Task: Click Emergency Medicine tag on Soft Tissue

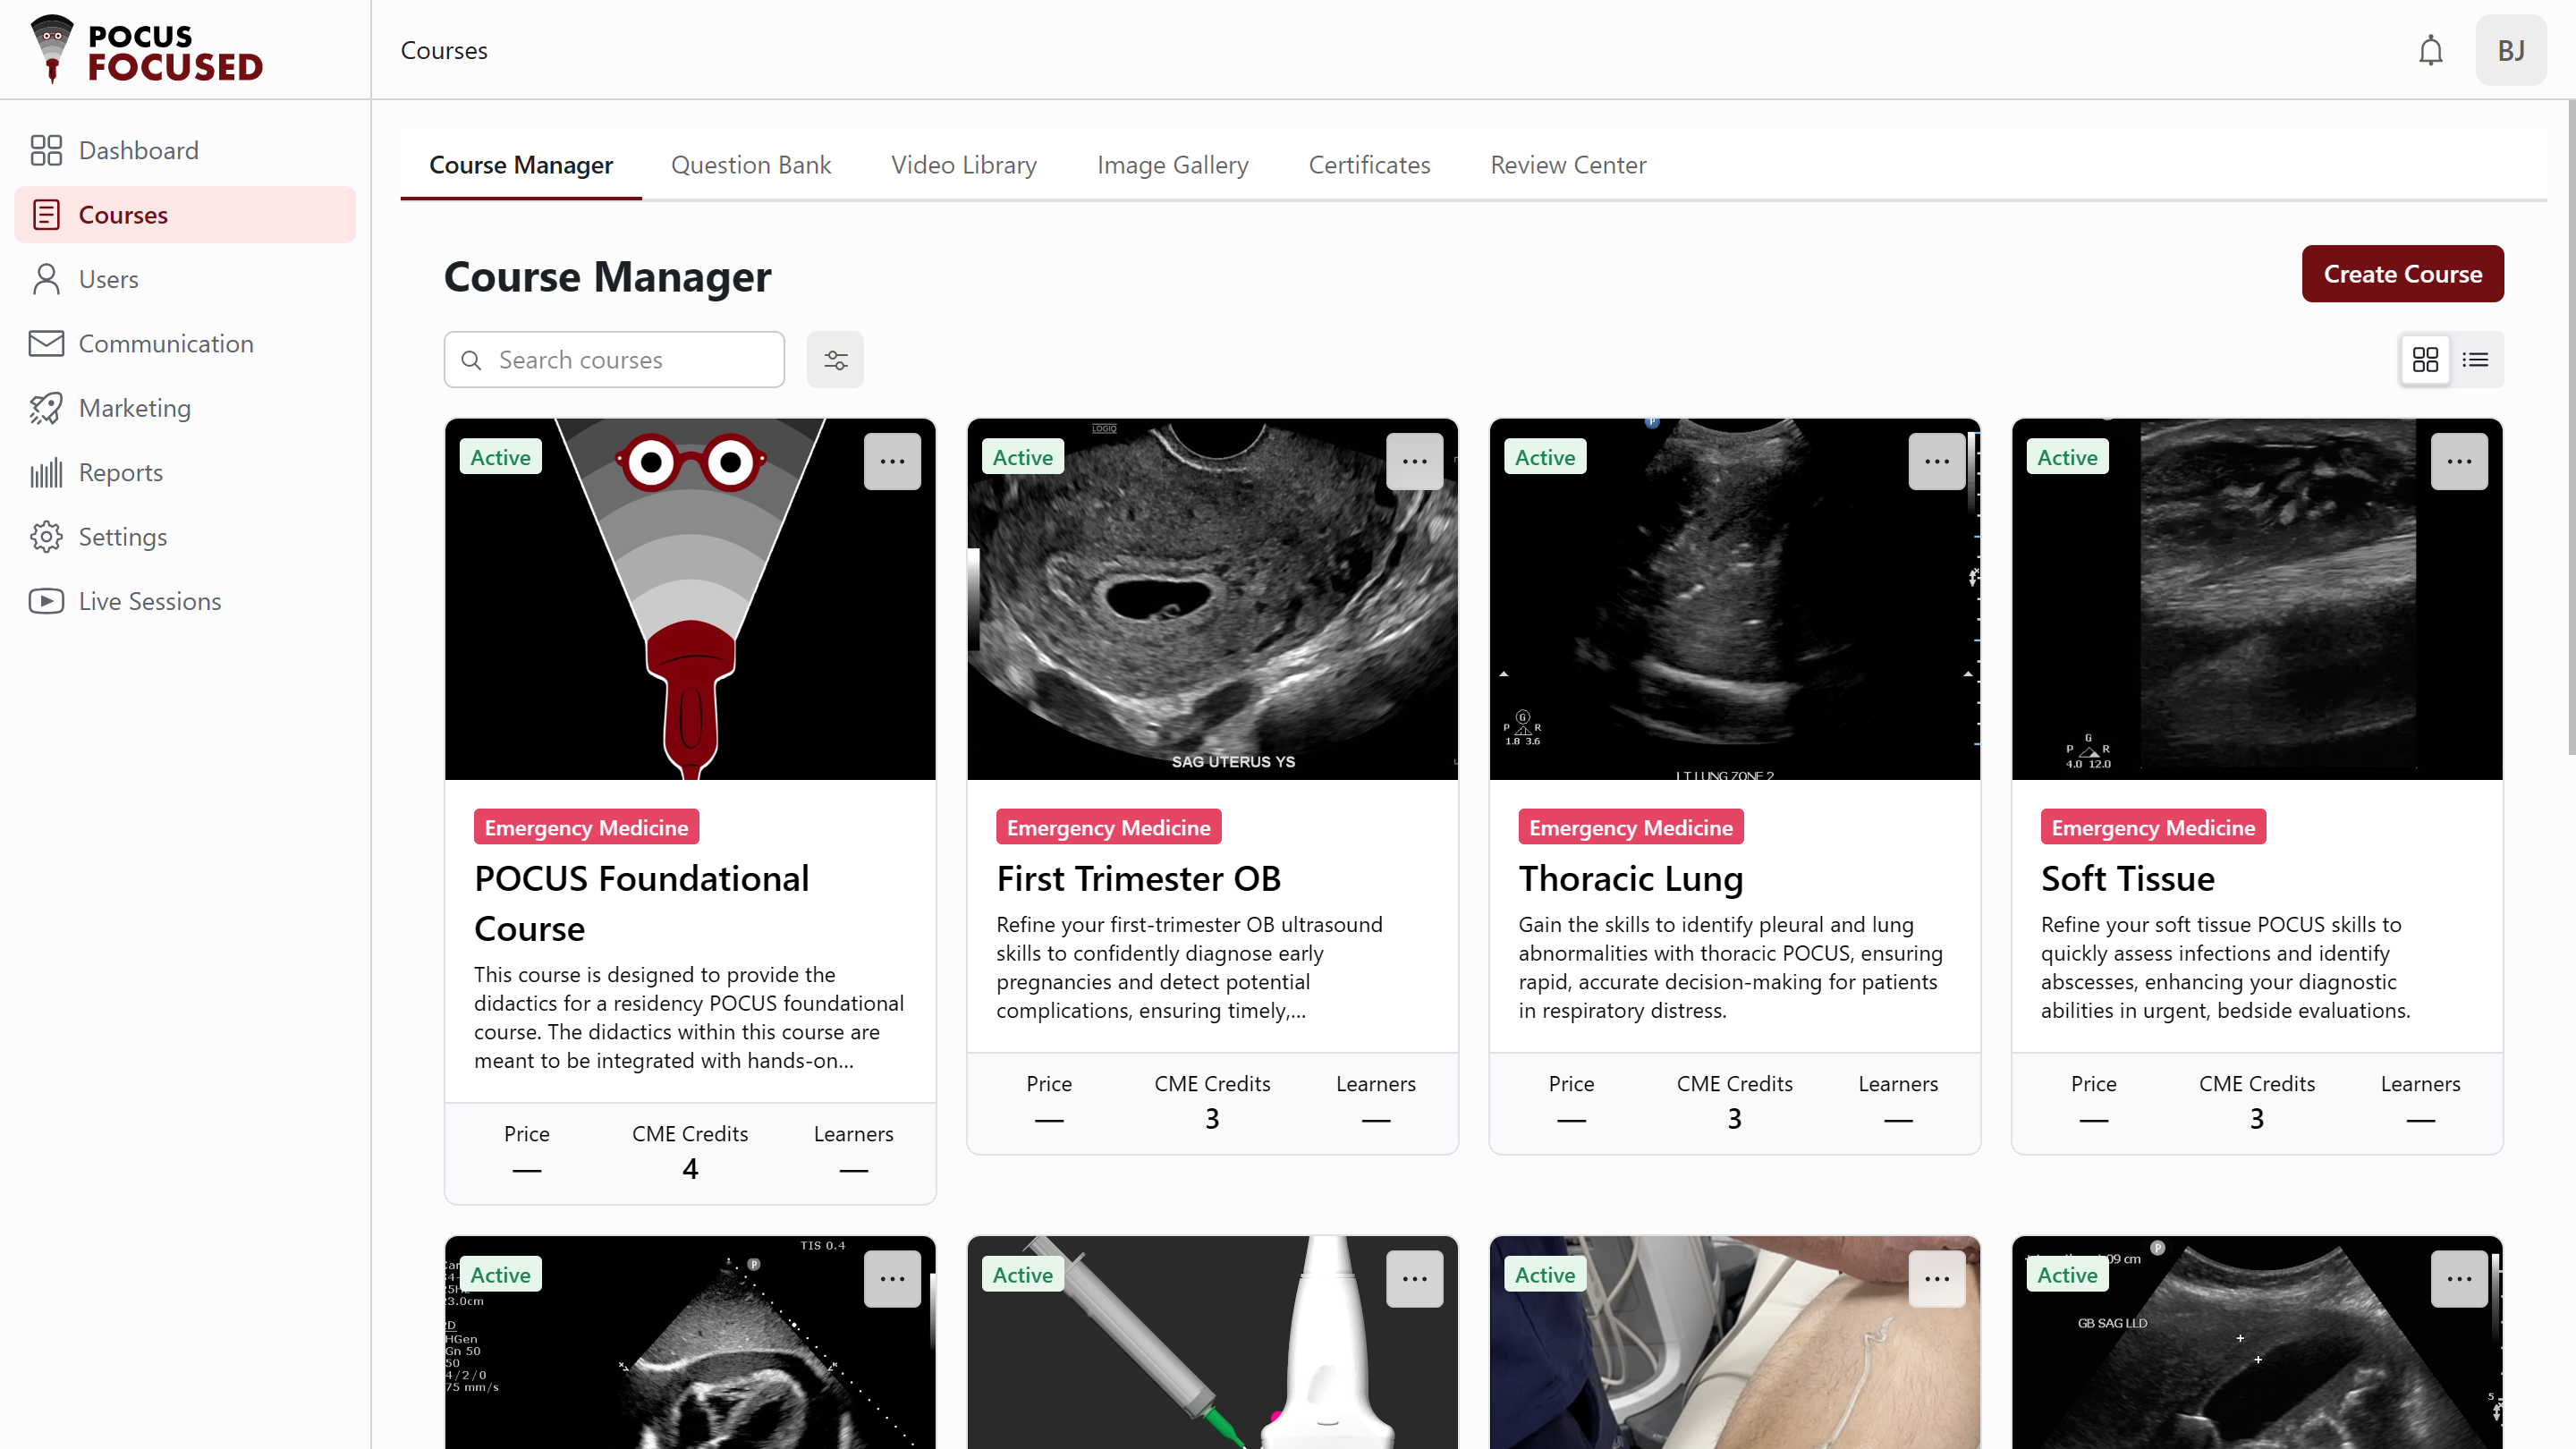Action: (x=2153, y=827)
